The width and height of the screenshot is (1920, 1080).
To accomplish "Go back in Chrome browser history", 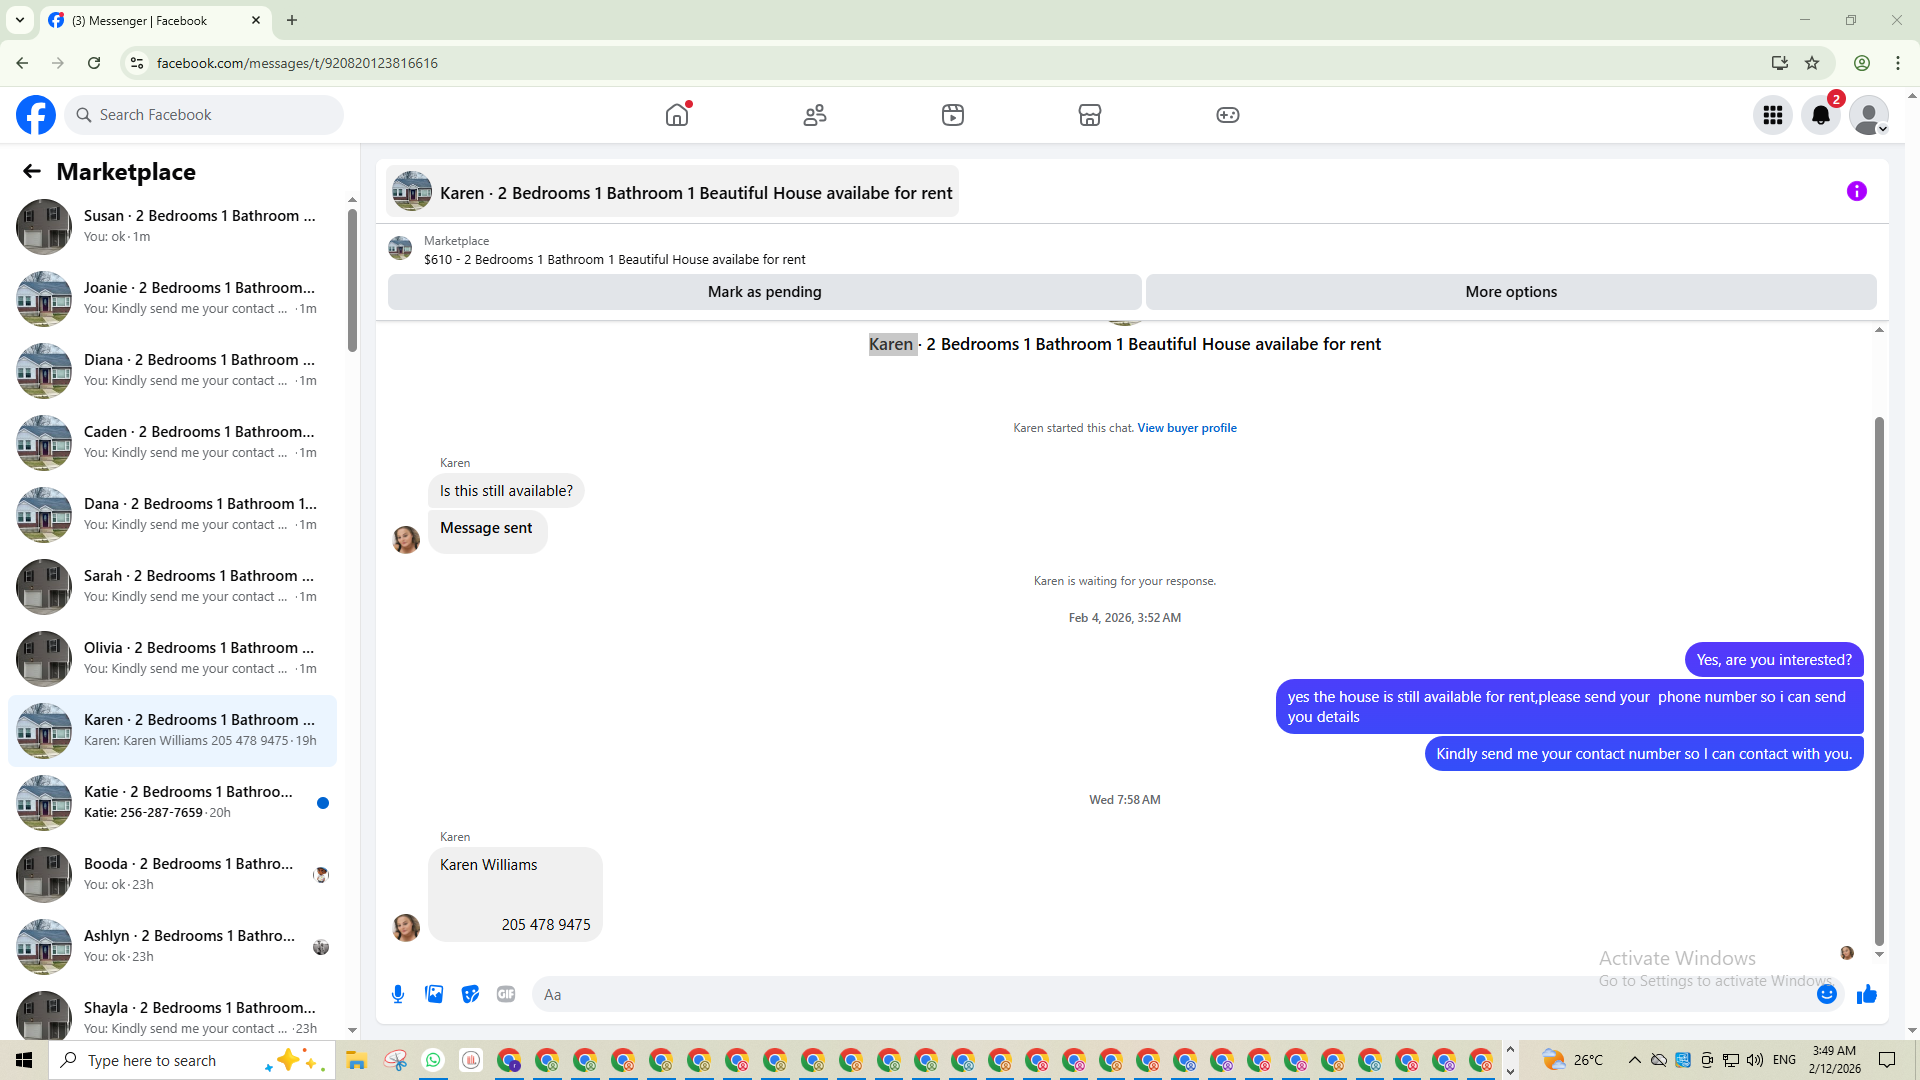I will pos(22,63).
